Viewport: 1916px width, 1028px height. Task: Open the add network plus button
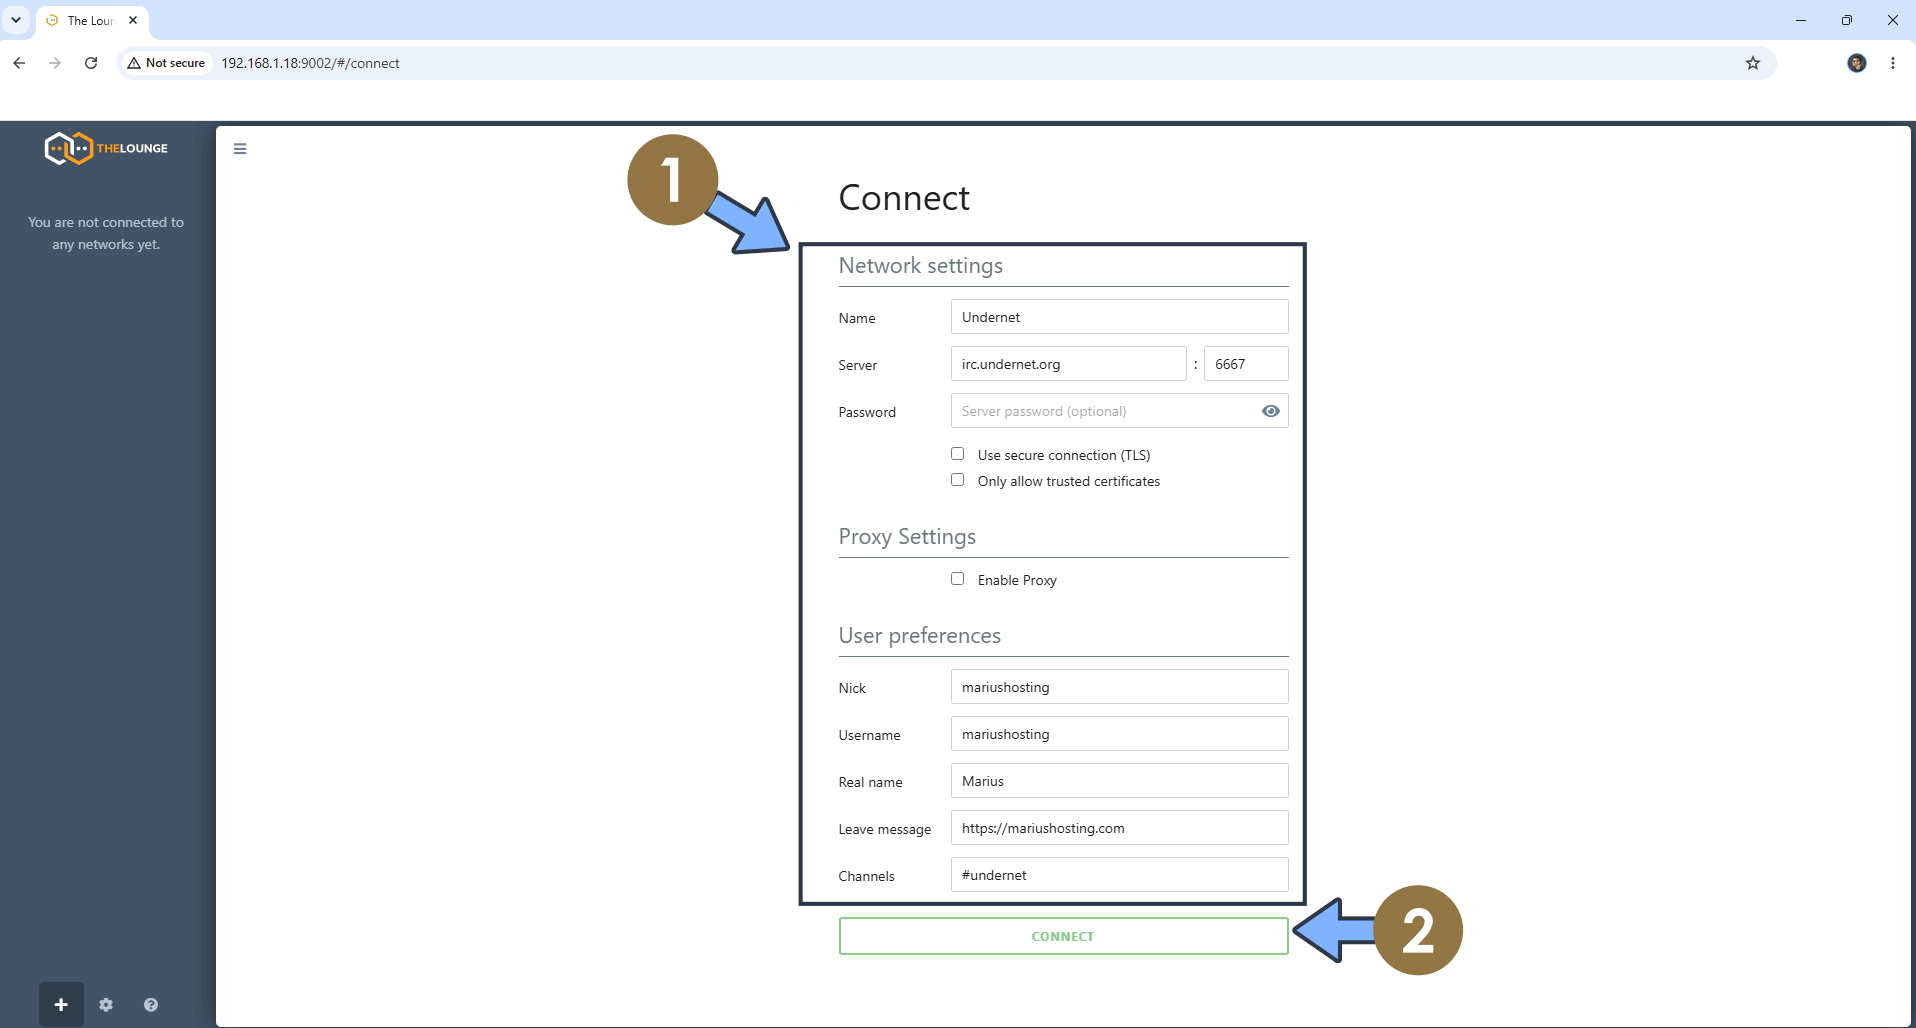61,1005
